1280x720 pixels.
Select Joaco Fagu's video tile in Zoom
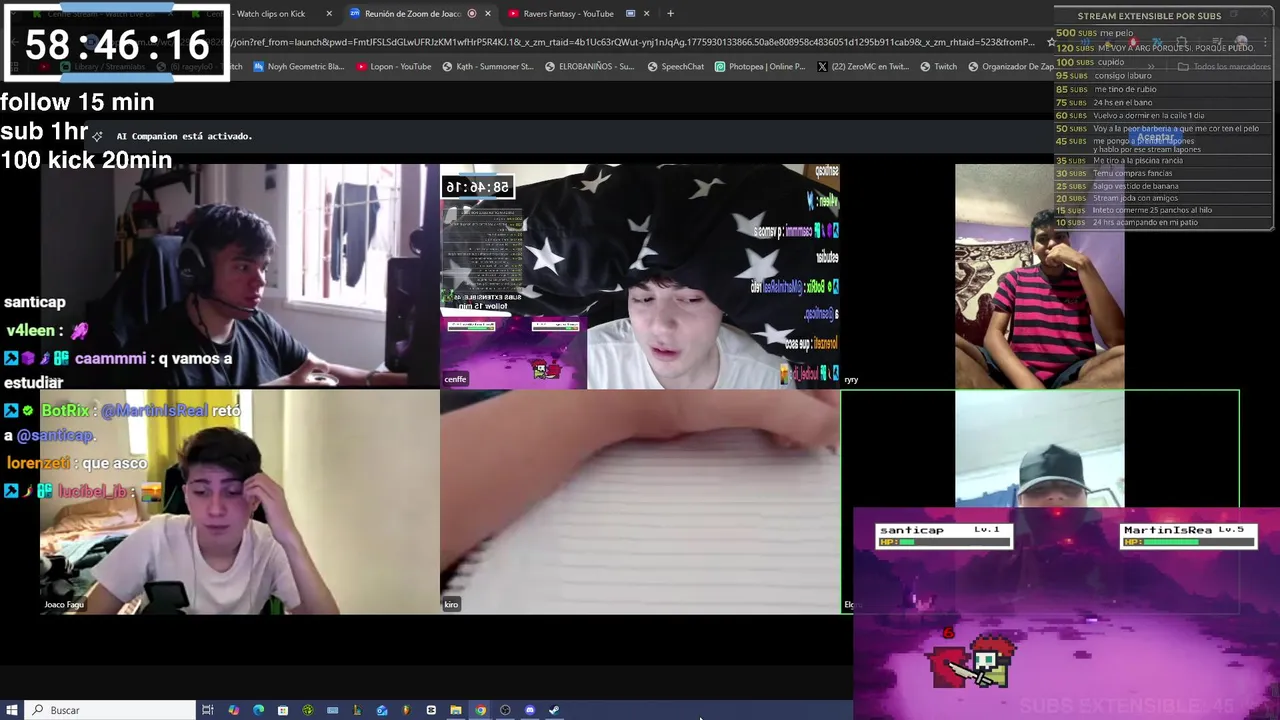[x=240, y=502]
